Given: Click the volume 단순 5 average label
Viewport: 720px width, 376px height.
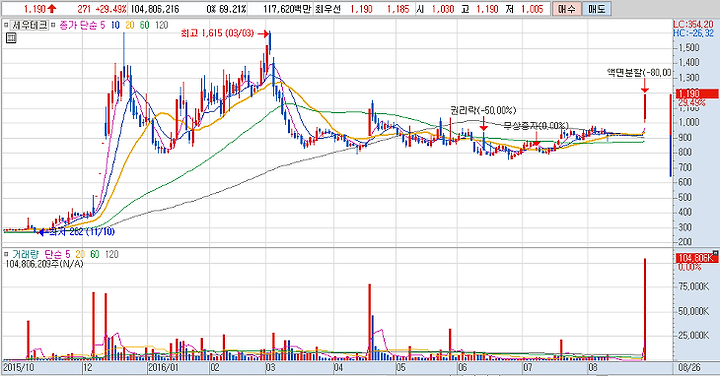Looking at the screenshot, I should coord(57,254).
